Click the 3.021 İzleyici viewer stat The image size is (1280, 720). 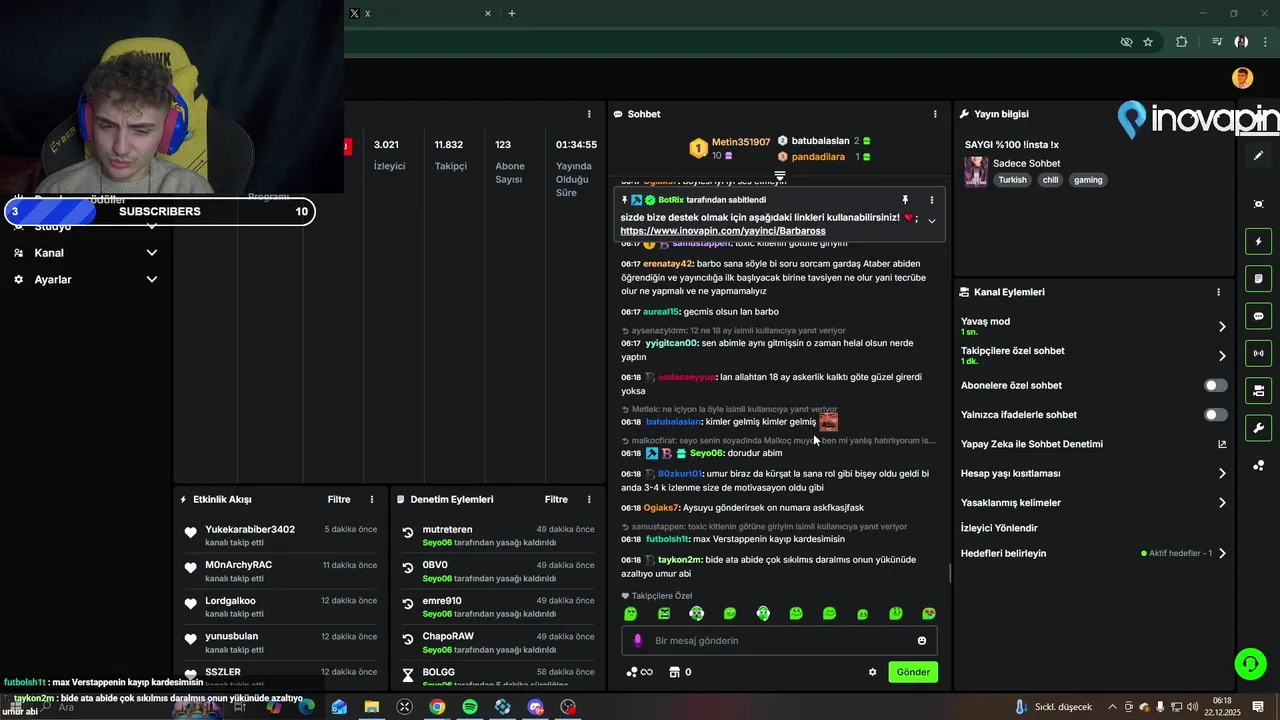389,155
